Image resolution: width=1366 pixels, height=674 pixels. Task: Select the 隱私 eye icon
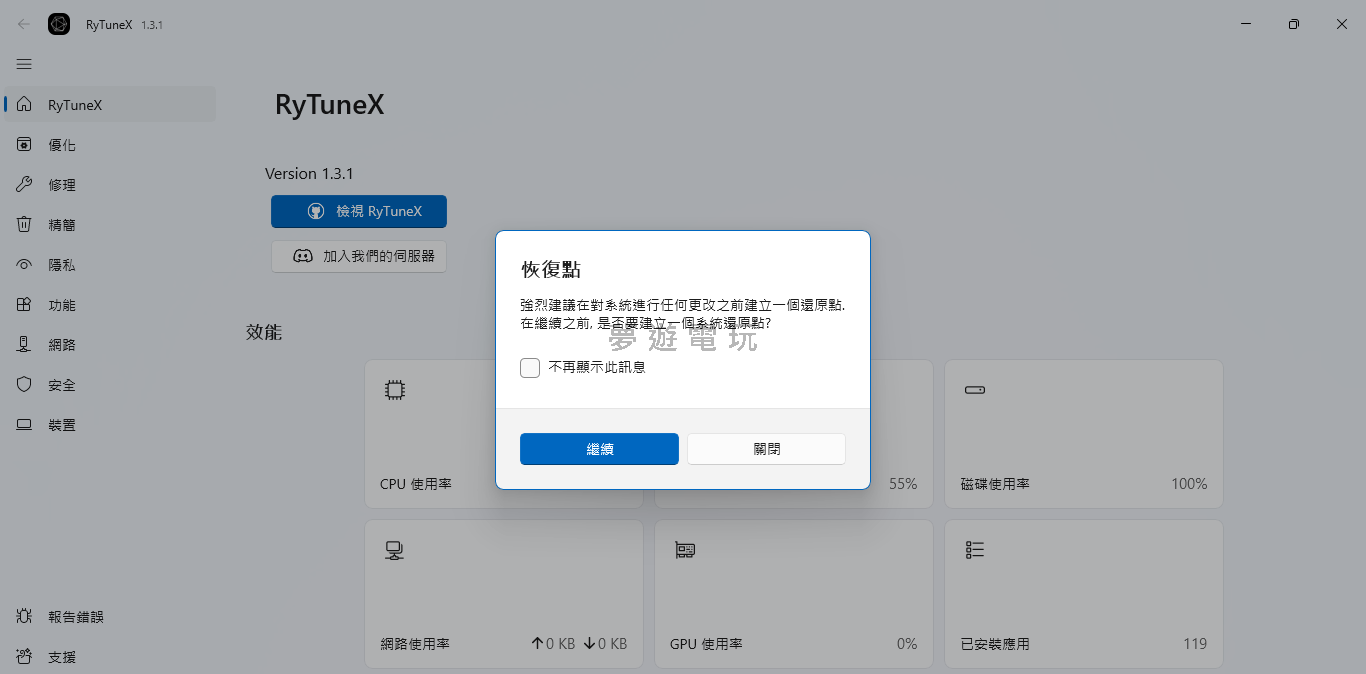(x=25, y=265)
